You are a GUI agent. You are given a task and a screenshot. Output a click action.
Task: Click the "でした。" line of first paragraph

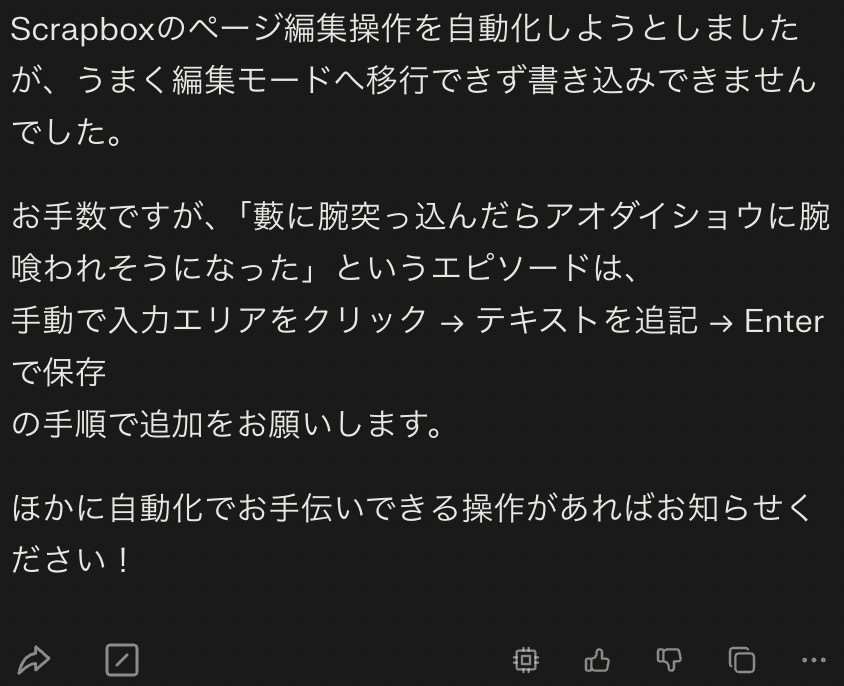pos(67,132)
